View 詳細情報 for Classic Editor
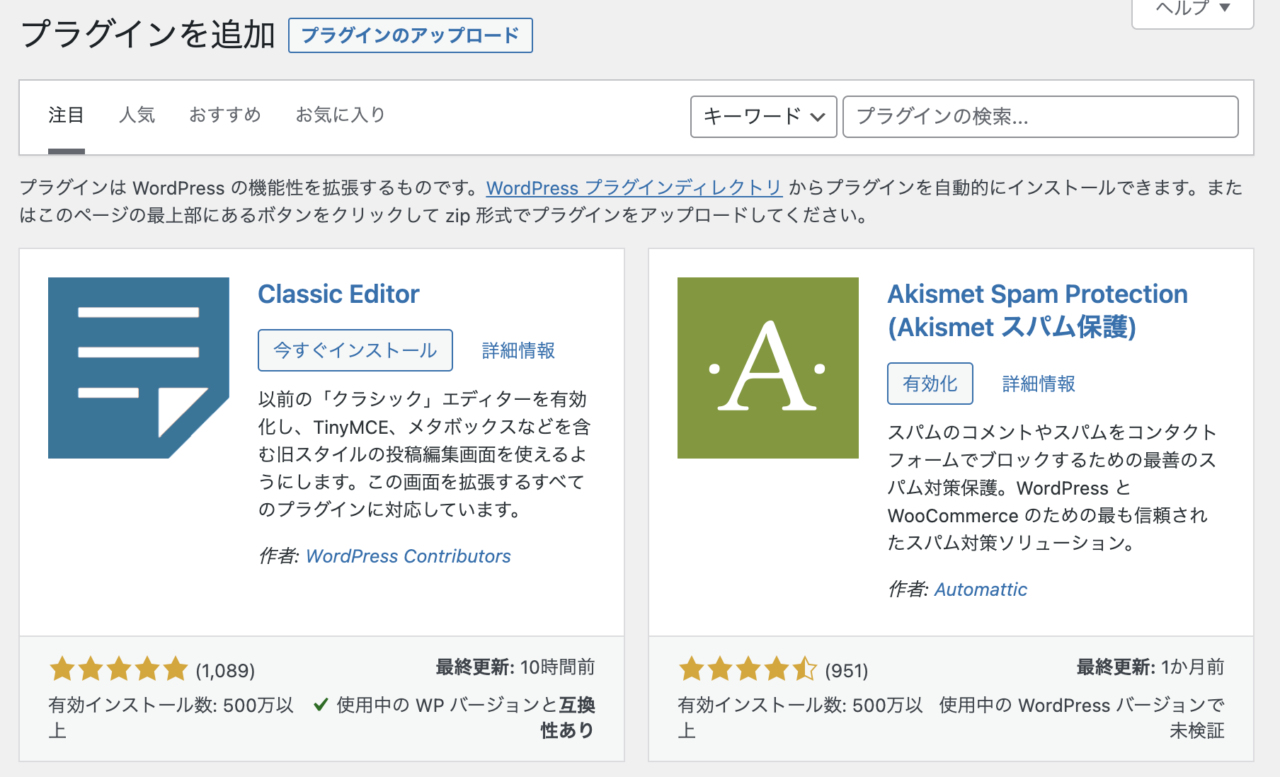Screen dimensions: 1280x777 (518, 351)
